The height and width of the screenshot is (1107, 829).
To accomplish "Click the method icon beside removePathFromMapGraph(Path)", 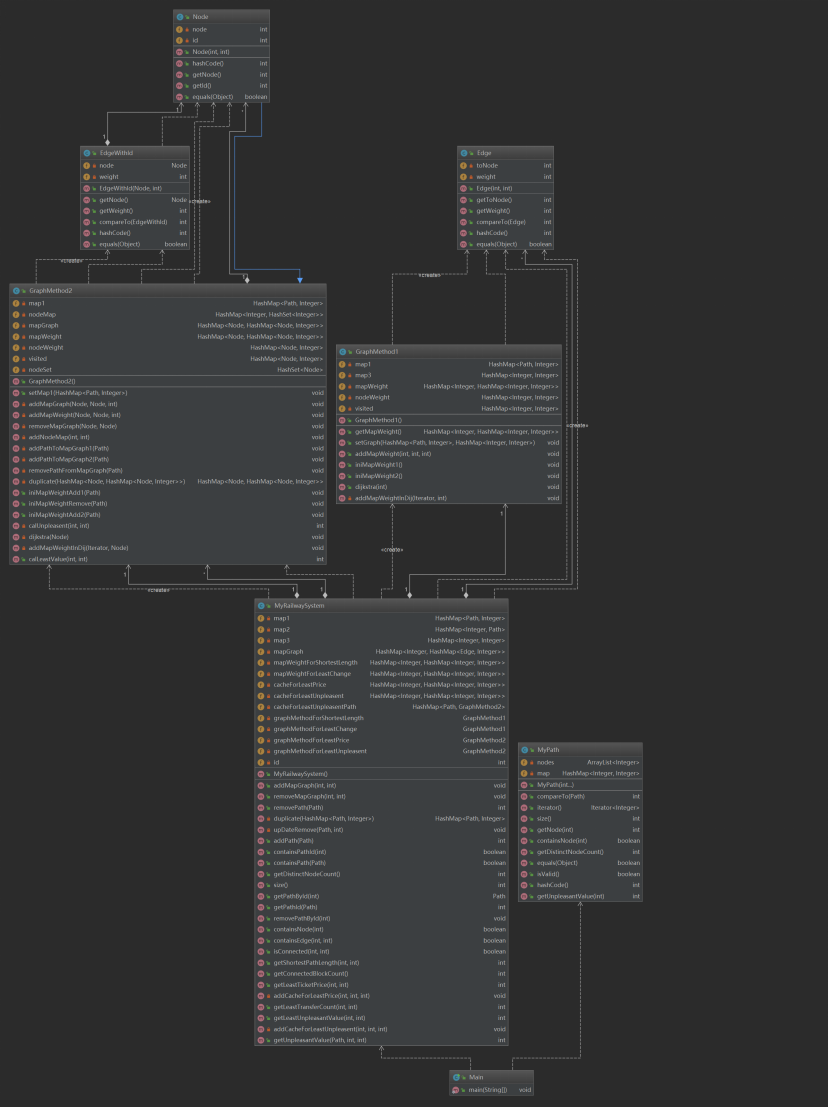I will pyautogui.click(x=16, y=470).
